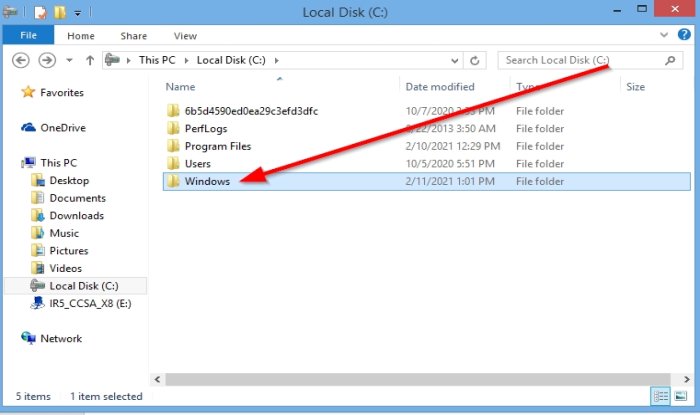The image size is (700, 415).
Task: Click the horizontal scrollbar left arrow
Action: 157,379
